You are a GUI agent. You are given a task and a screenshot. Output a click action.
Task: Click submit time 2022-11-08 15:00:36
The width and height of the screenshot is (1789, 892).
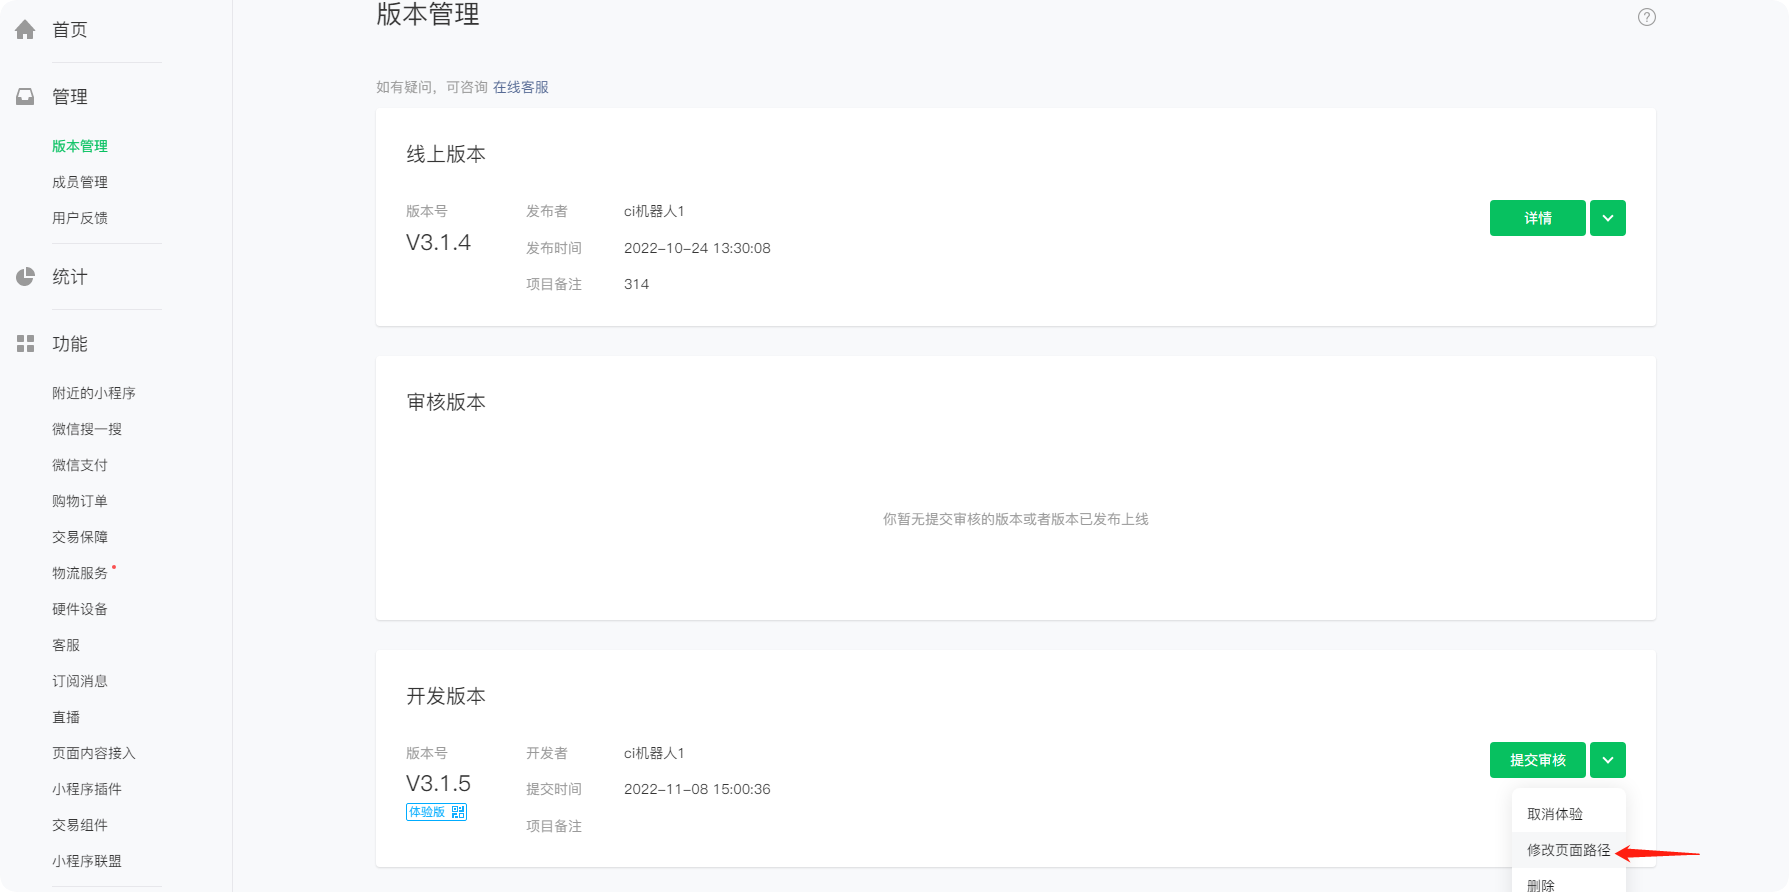pos(697,789)
